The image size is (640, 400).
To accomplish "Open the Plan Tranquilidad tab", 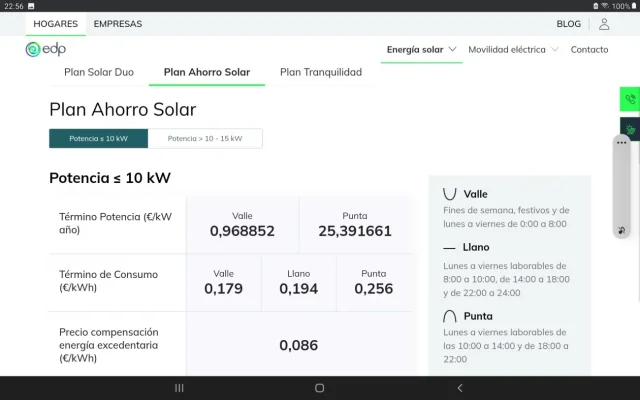I will (x=321, y=72).
